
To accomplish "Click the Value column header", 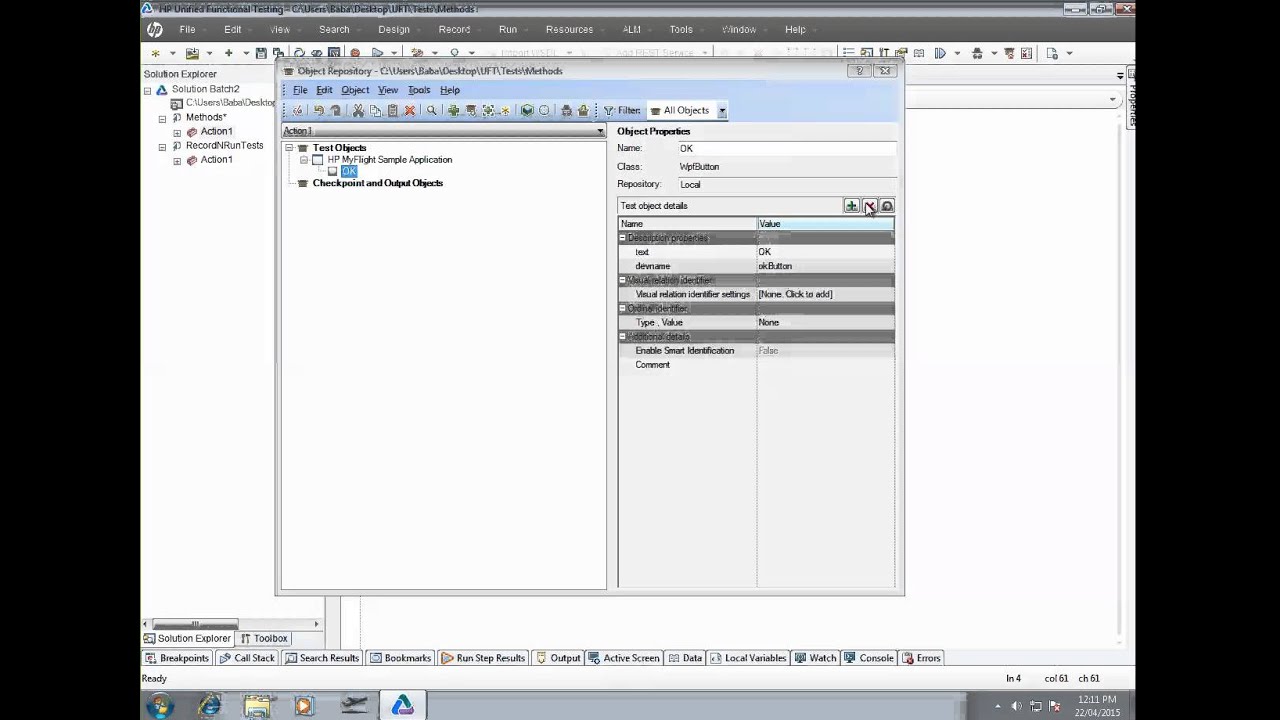I will click(x=825, y=224).
